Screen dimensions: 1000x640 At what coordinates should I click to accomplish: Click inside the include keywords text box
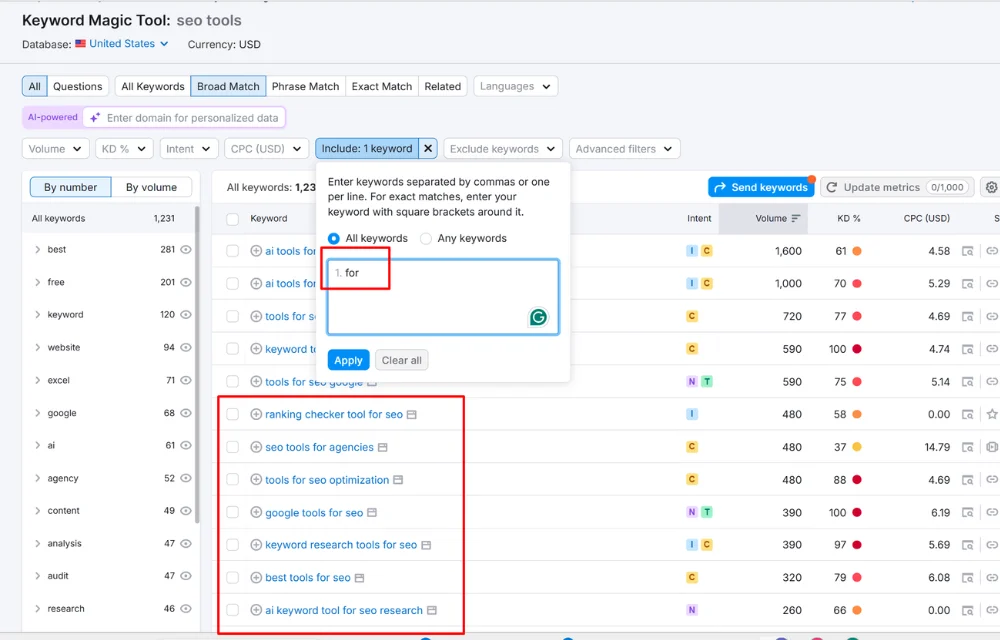click(440, 295)
